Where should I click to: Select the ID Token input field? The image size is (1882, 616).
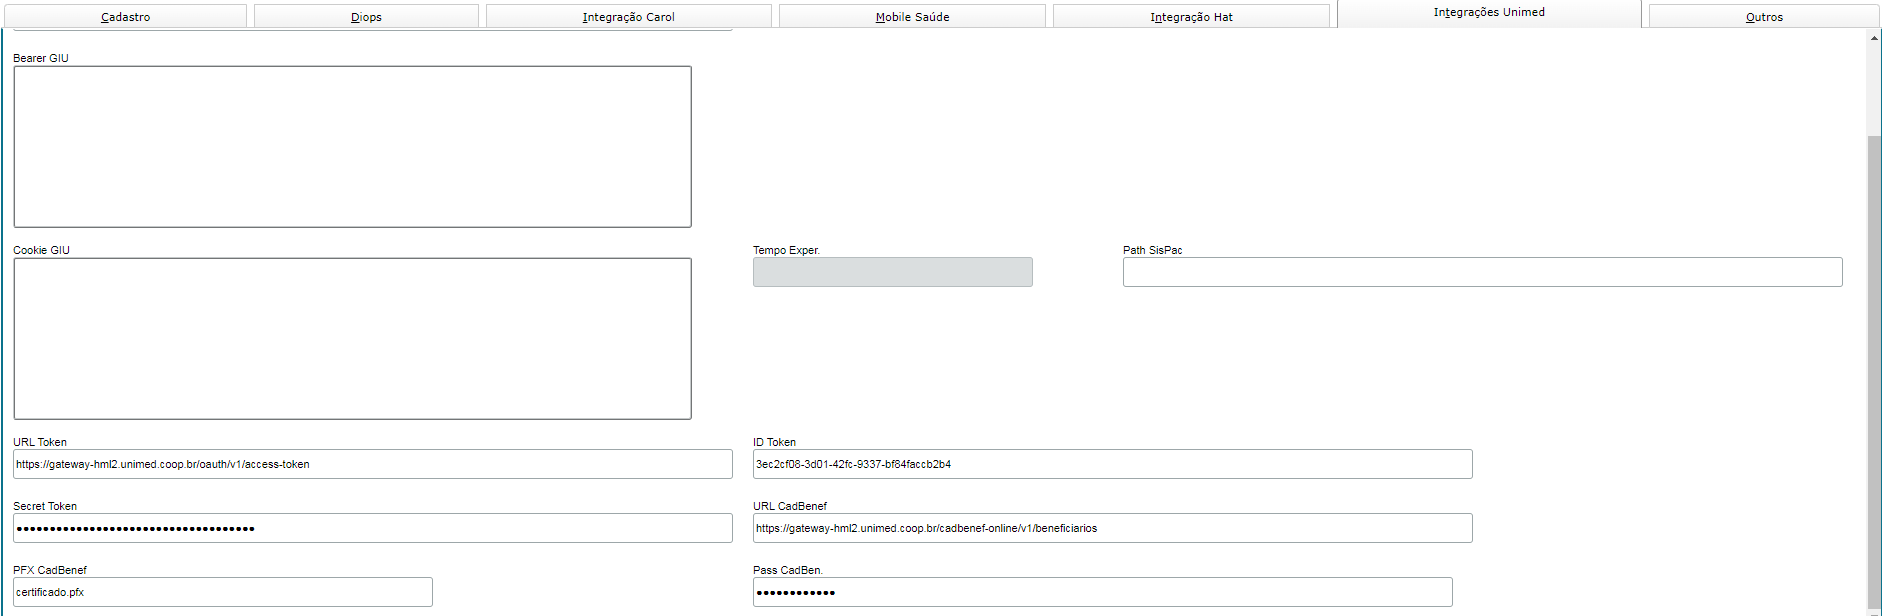click(1112, 464)
